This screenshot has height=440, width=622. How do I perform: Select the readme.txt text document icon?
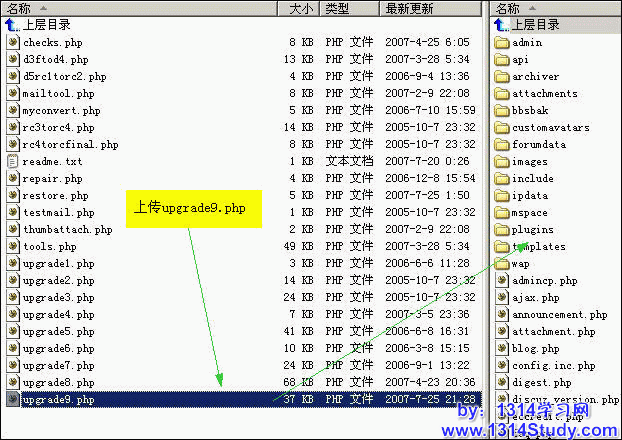[x=13, y=161]
